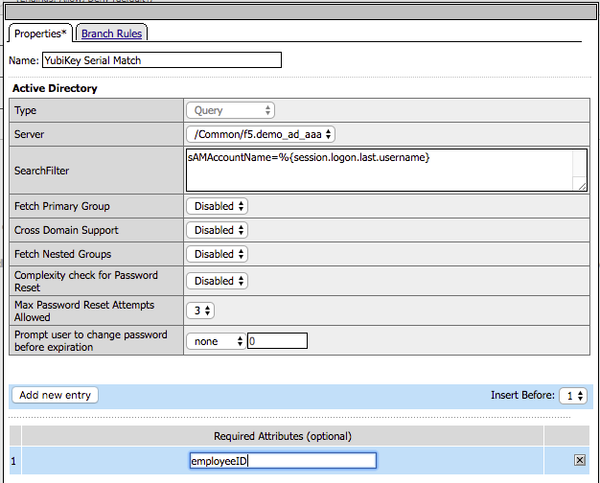This screenshot has width=600, height=483.
Task: Open the Cross Domain Support dropdown
Action: tap(217, 230)
